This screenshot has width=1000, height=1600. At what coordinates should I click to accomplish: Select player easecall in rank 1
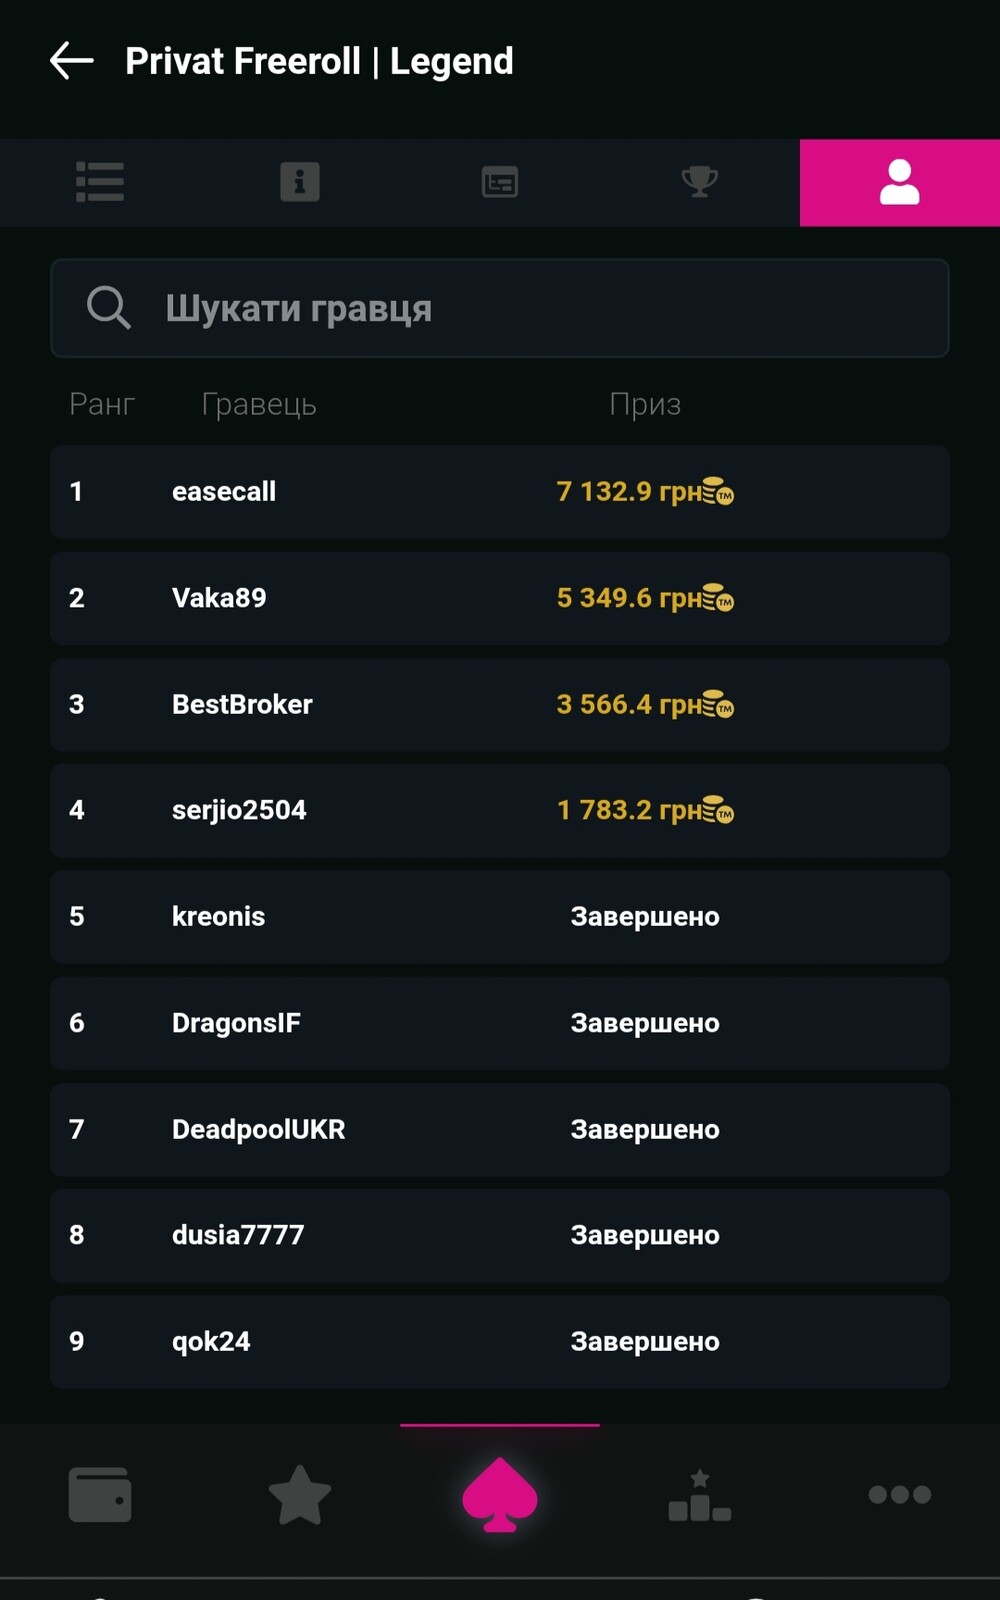pos(224,492)
